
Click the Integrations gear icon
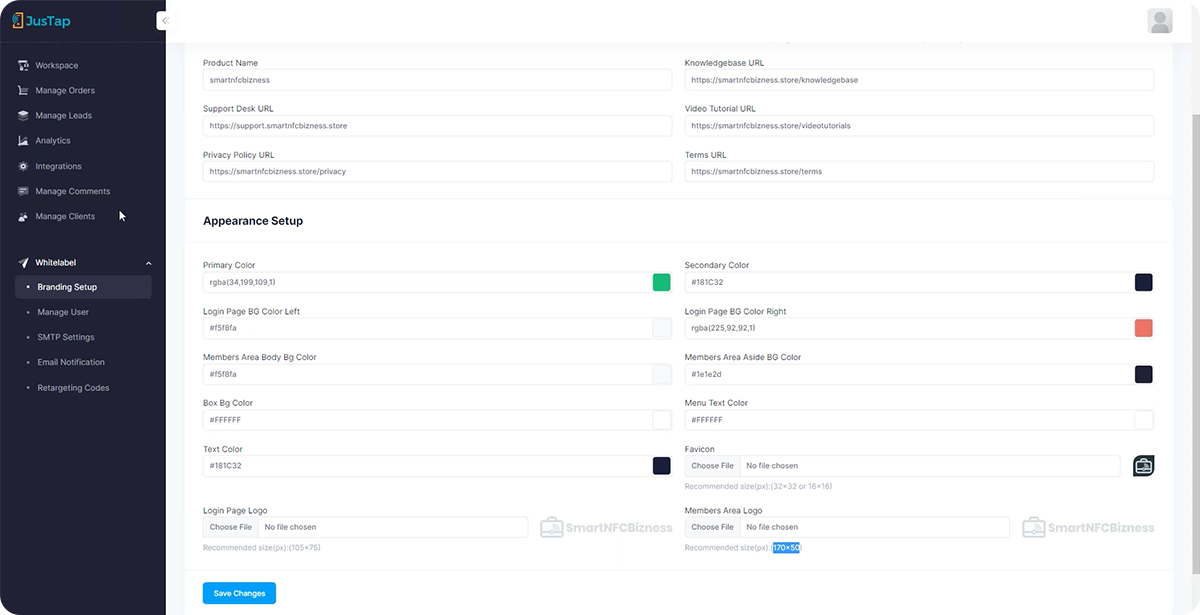tap(23, 166)
